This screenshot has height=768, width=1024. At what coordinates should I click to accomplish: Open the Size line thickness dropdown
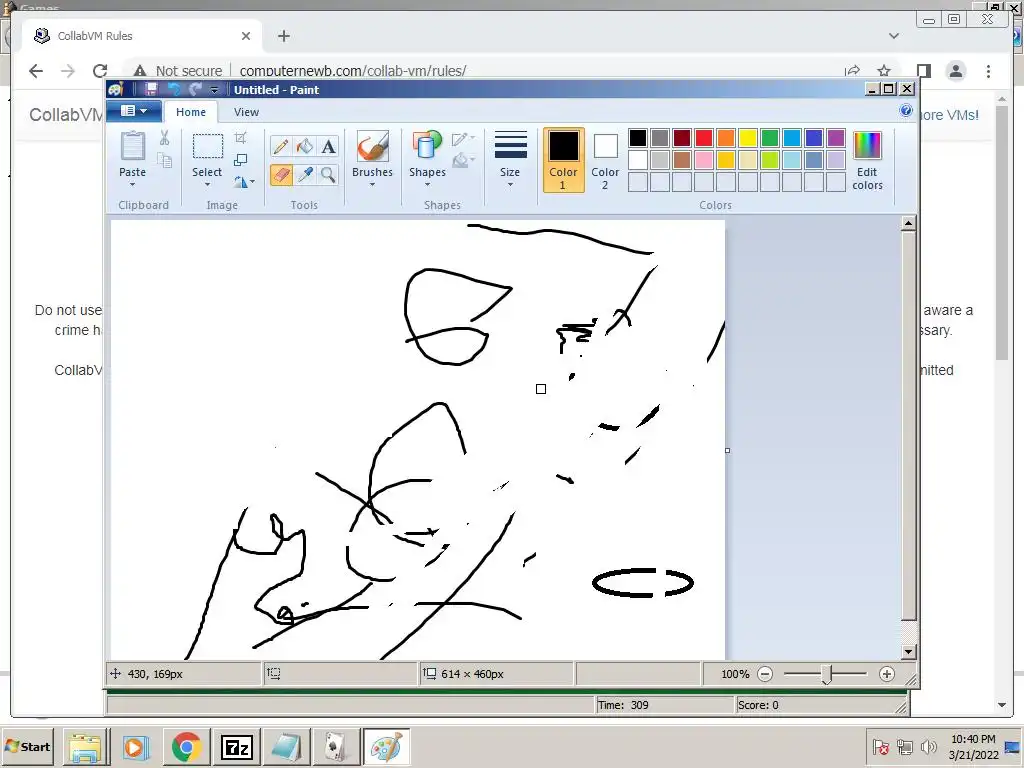point(510,161)
